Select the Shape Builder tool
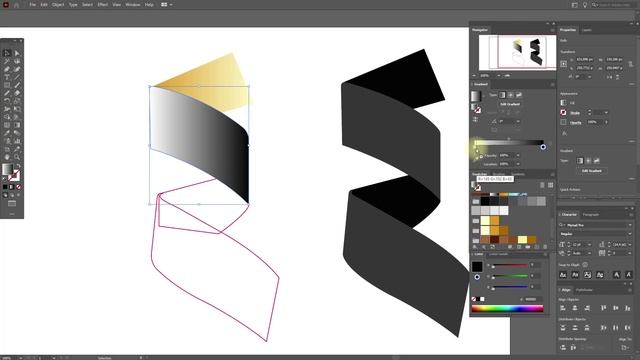Viewport: 640px width, 360px height. (x=7, y=117)
